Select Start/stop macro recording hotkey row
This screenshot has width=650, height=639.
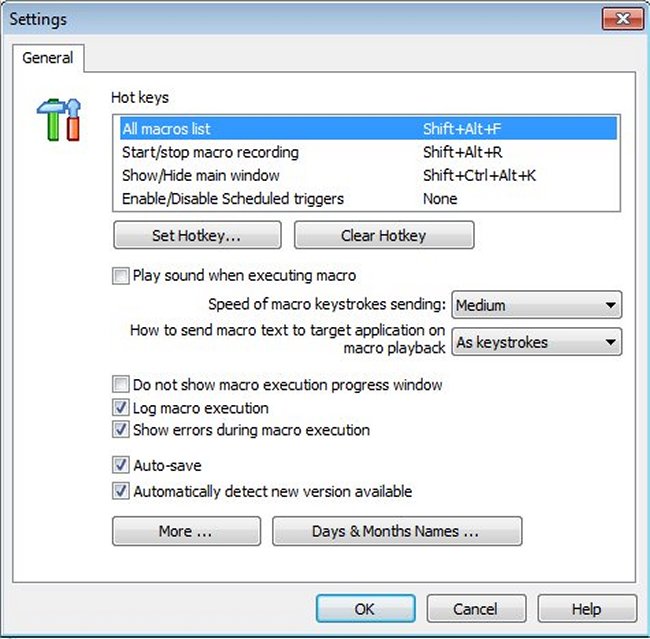[x=365, y=152]
